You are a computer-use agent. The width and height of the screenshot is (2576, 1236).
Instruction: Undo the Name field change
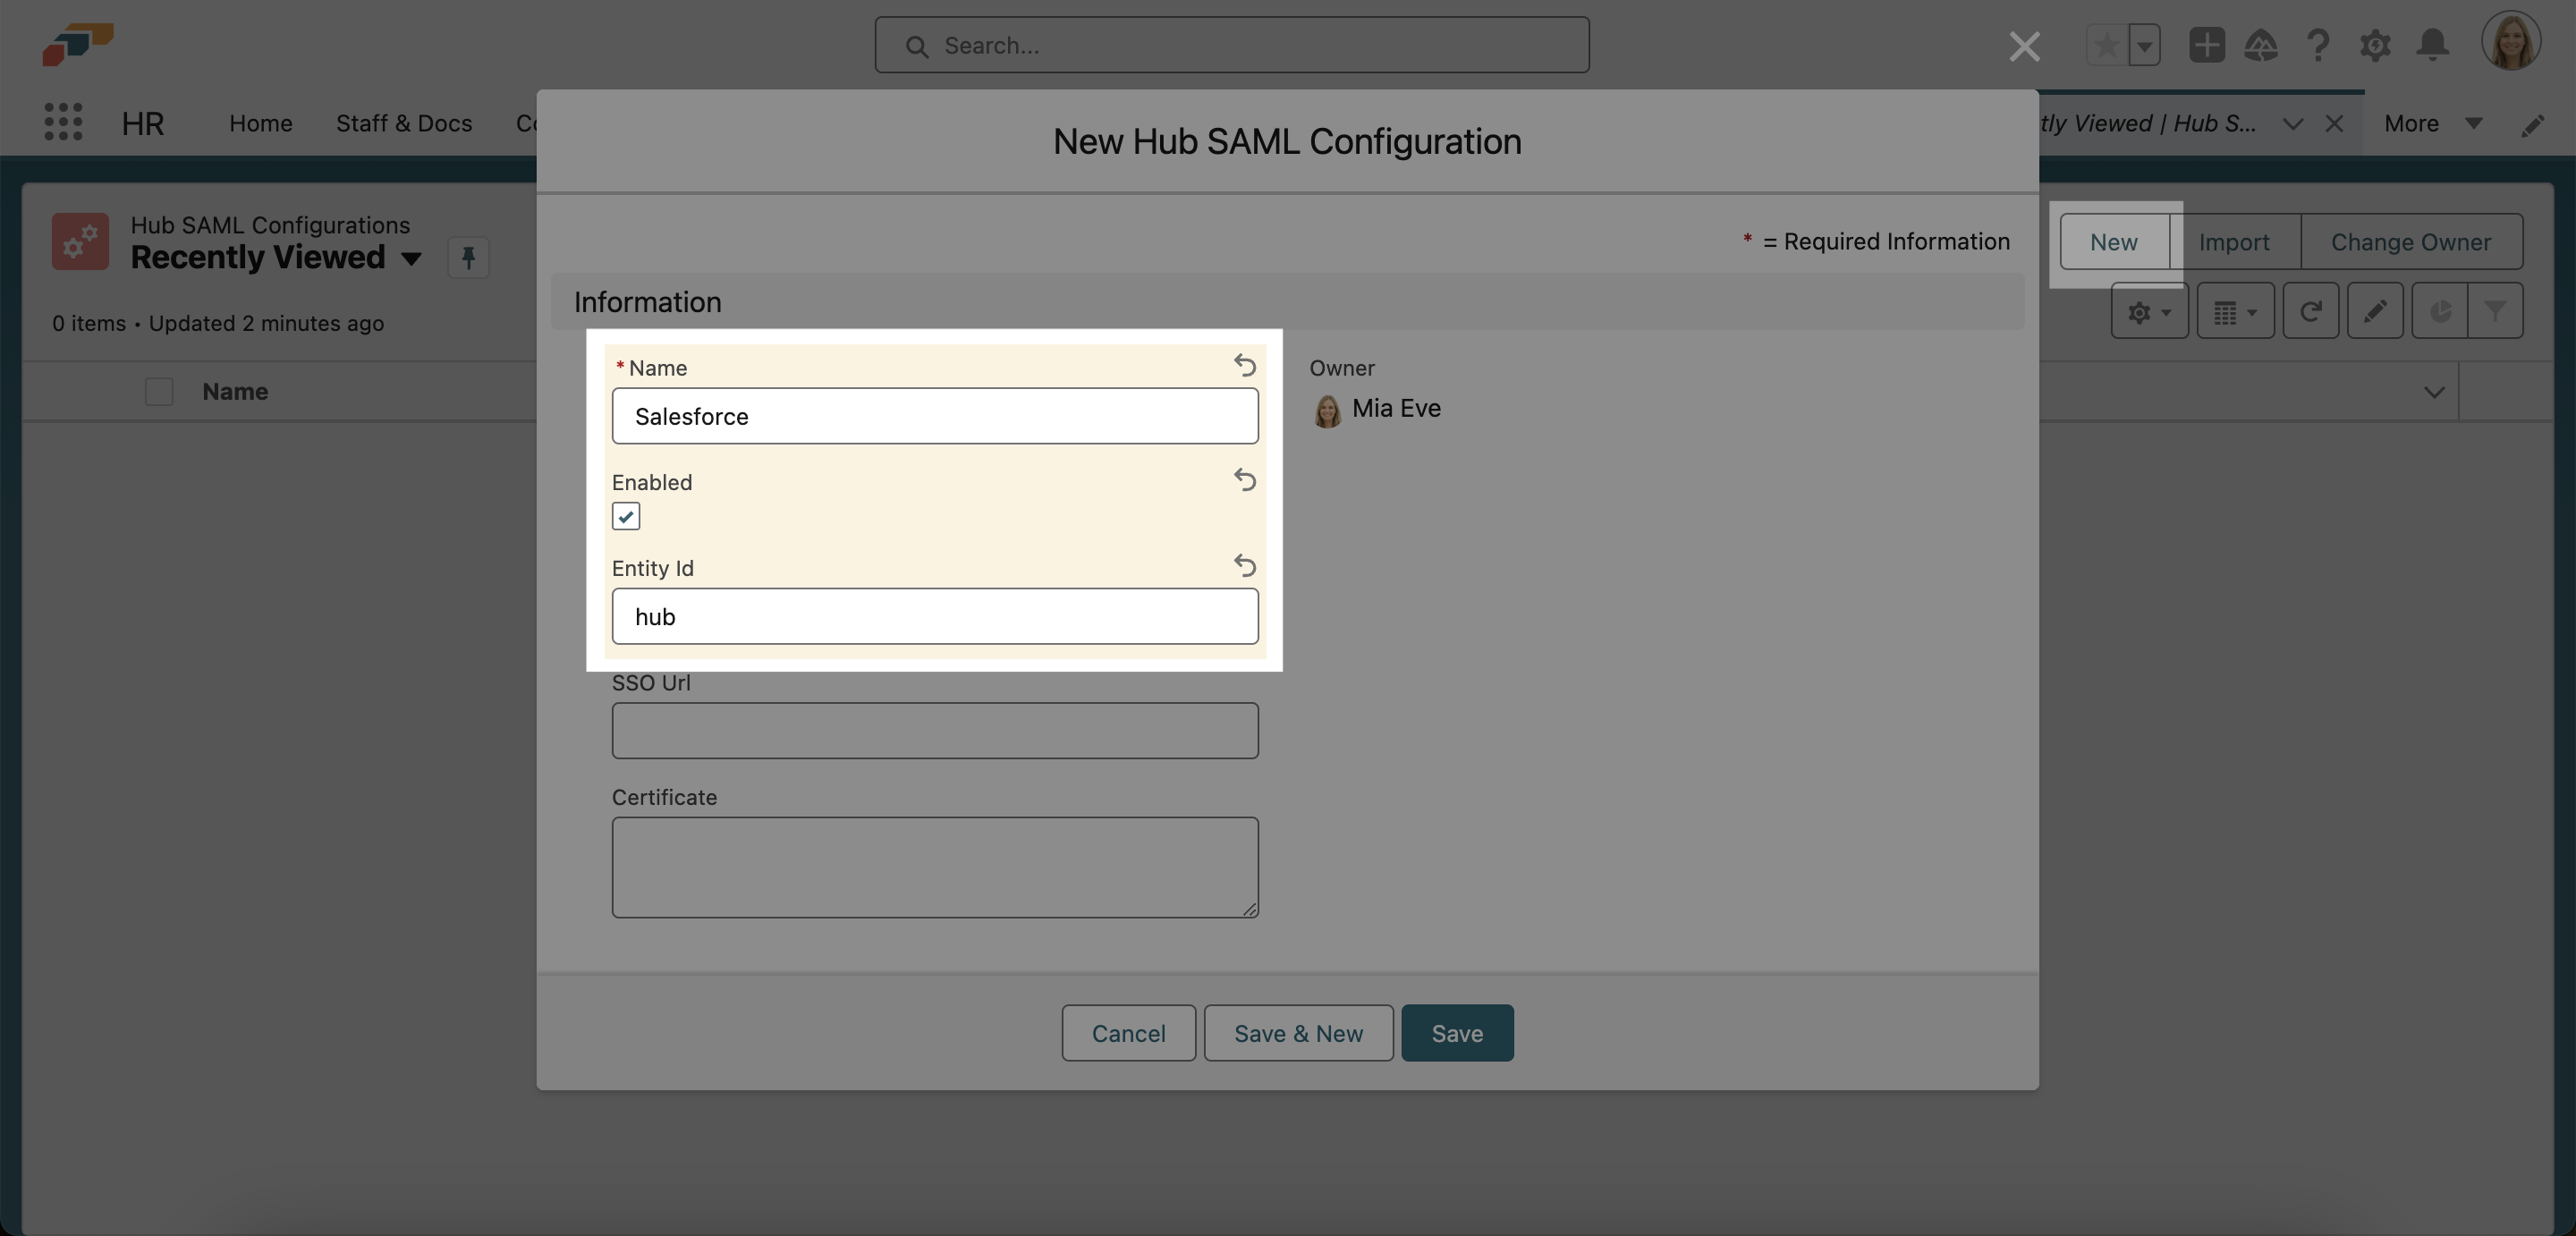1244,365
